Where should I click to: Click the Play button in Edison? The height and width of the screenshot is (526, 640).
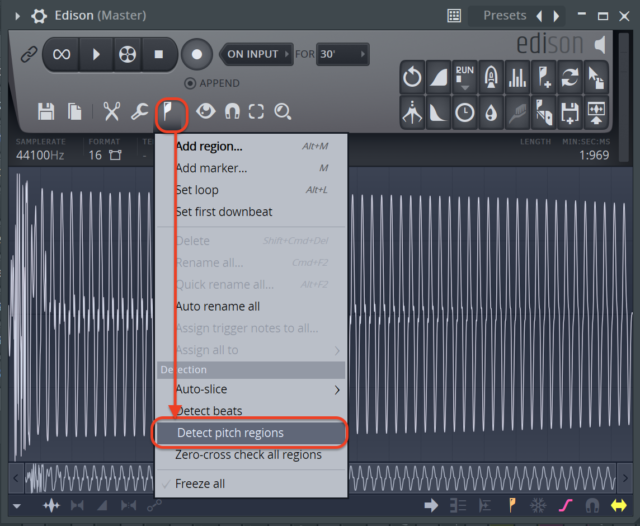[x=96, y=54]
